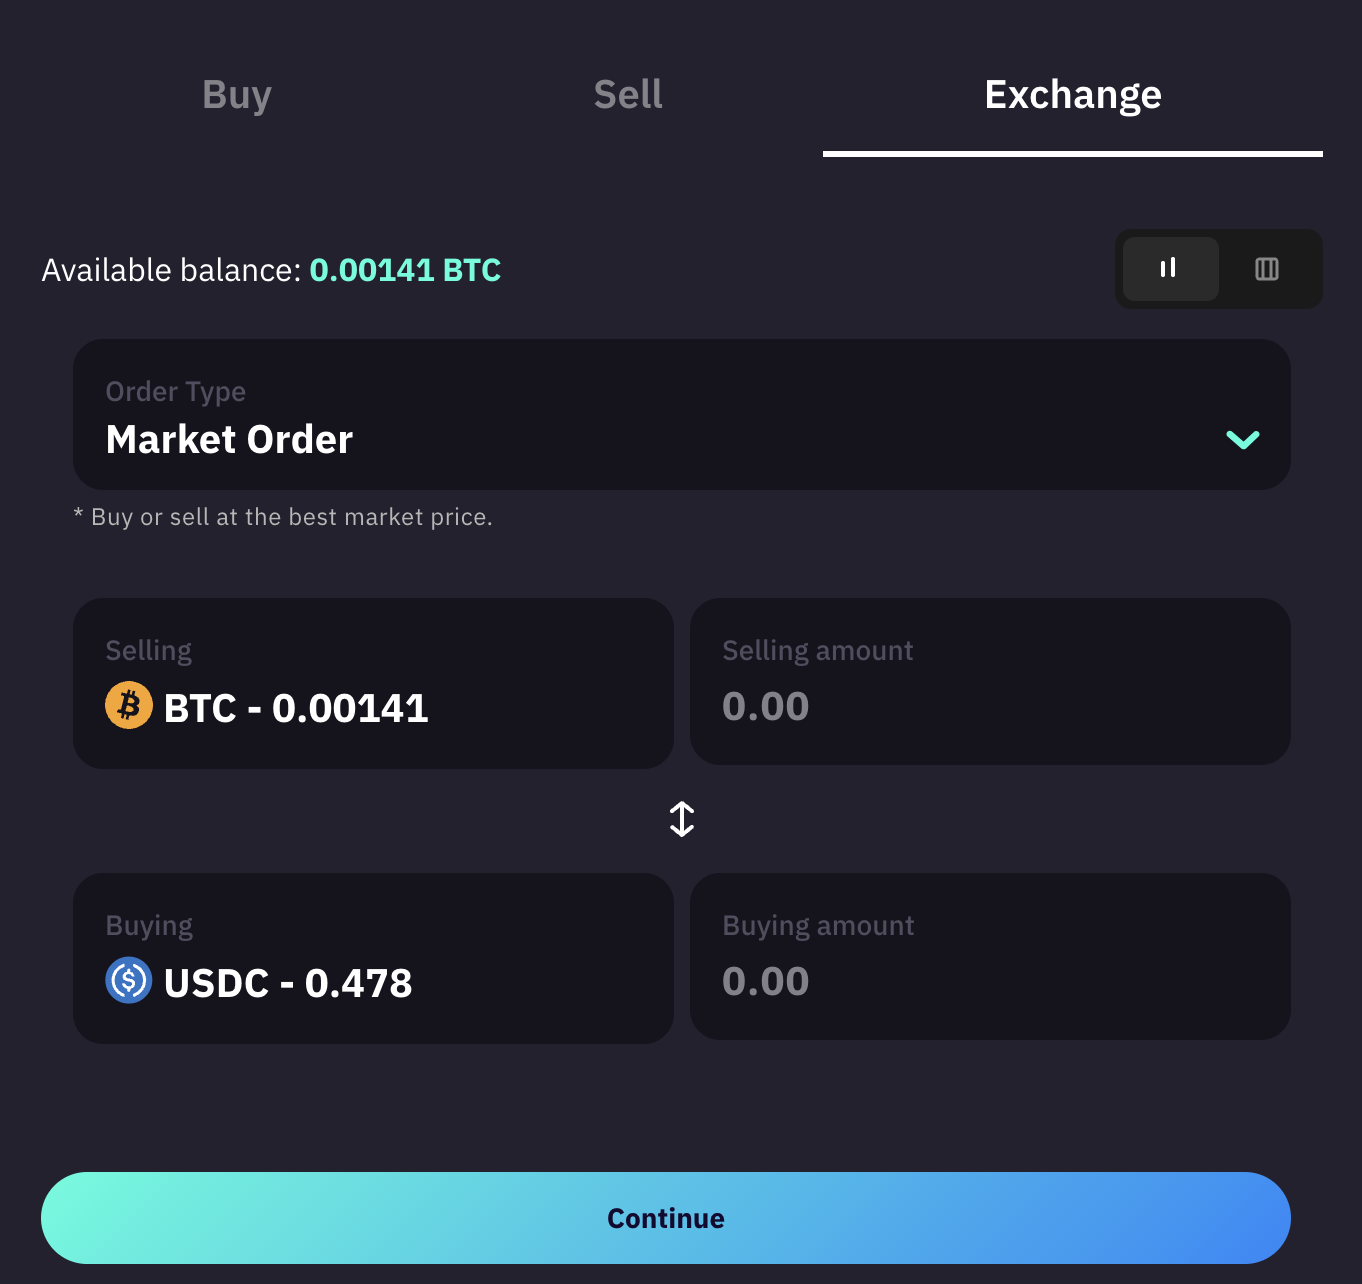Viewport: 1362px width, 1284px height.
Task: Focus the Buying amount field
Action: click(989, 957)
